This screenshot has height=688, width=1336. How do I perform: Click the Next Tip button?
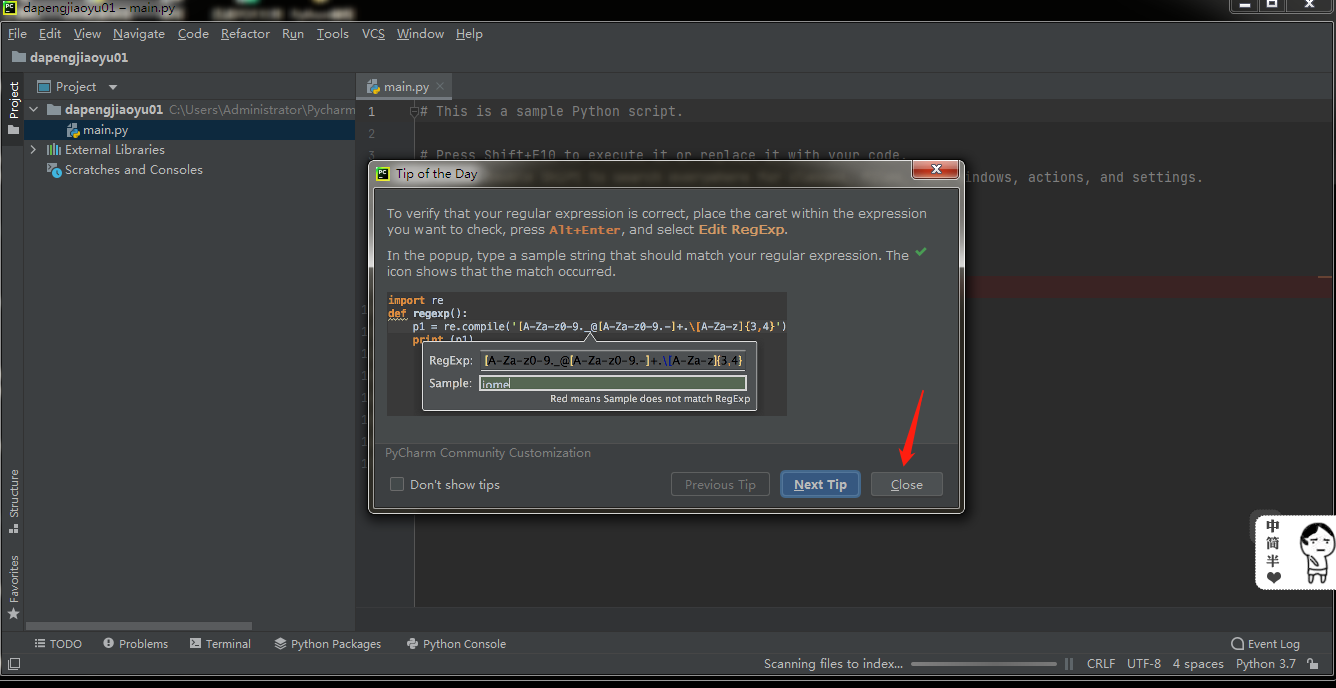pyautogui.click(x=820, y=484)
